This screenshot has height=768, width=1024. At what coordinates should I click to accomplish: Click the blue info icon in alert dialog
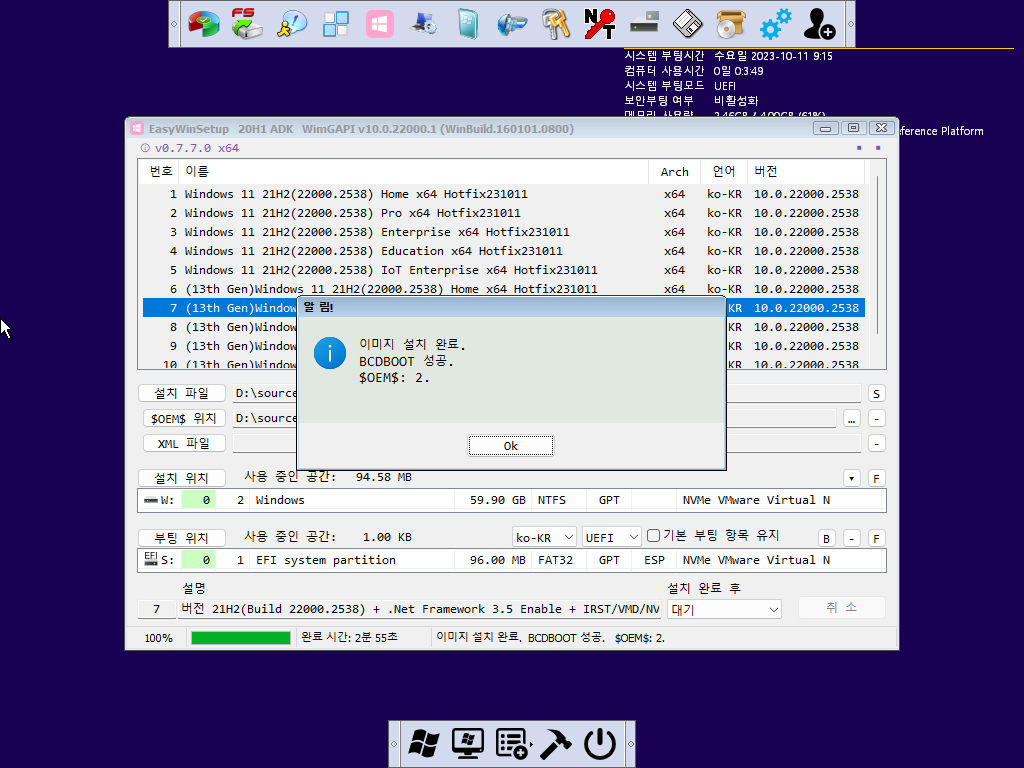coord(330,353)
